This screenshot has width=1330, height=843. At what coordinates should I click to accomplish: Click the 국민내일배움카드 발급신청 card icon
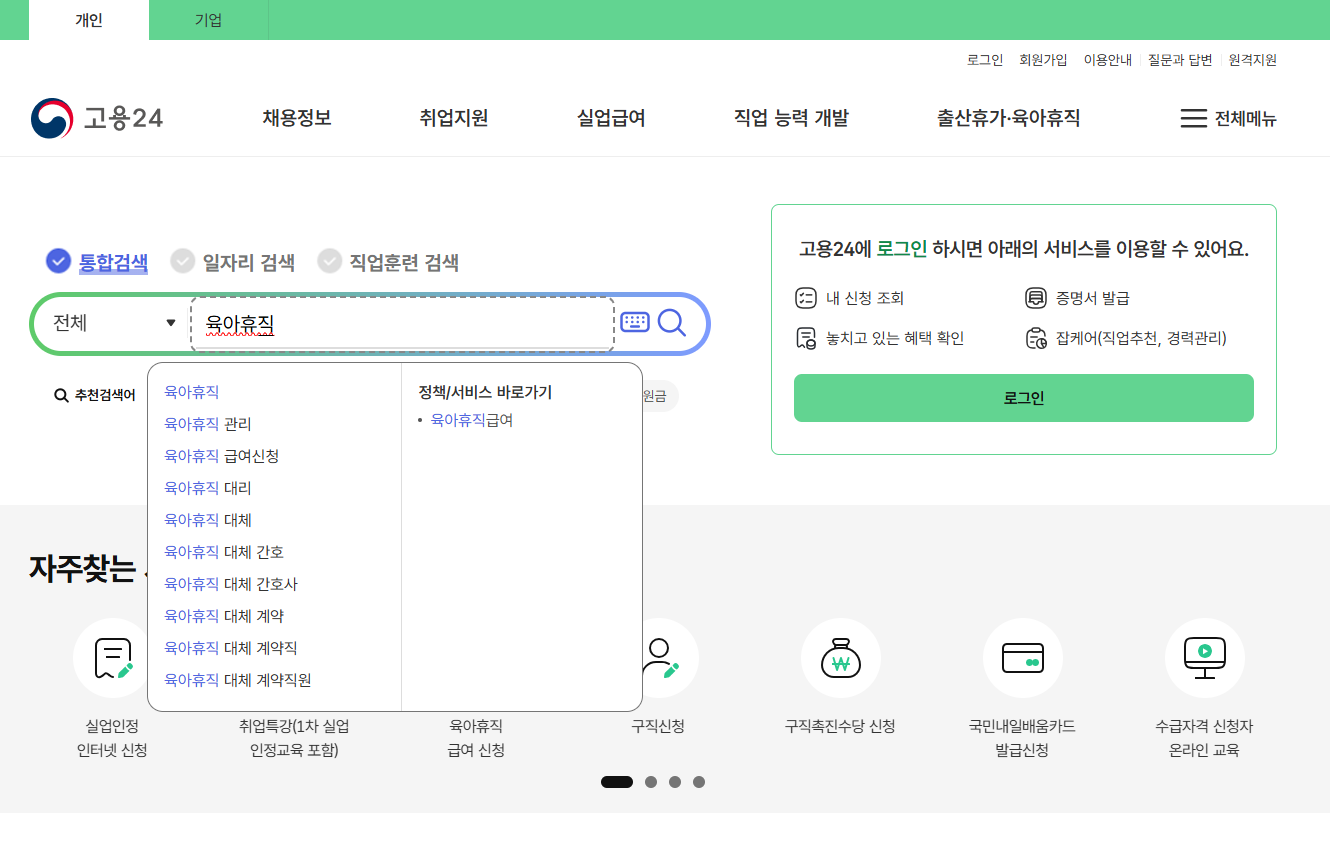click(x=1022, y=657)
